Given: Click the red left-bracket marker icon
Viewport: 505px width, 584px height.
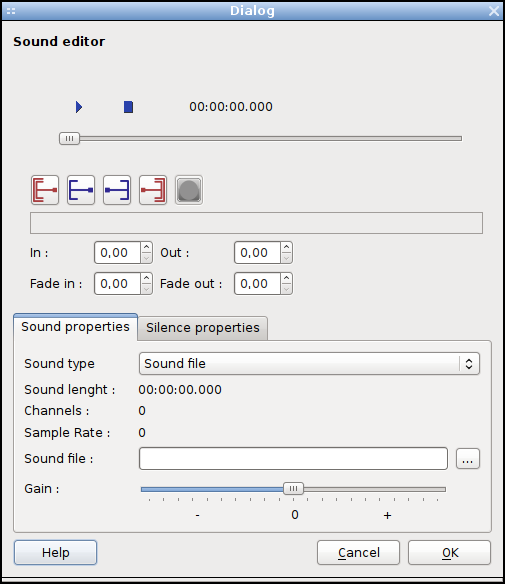Looking at the screenshot, I should point(45,190).
